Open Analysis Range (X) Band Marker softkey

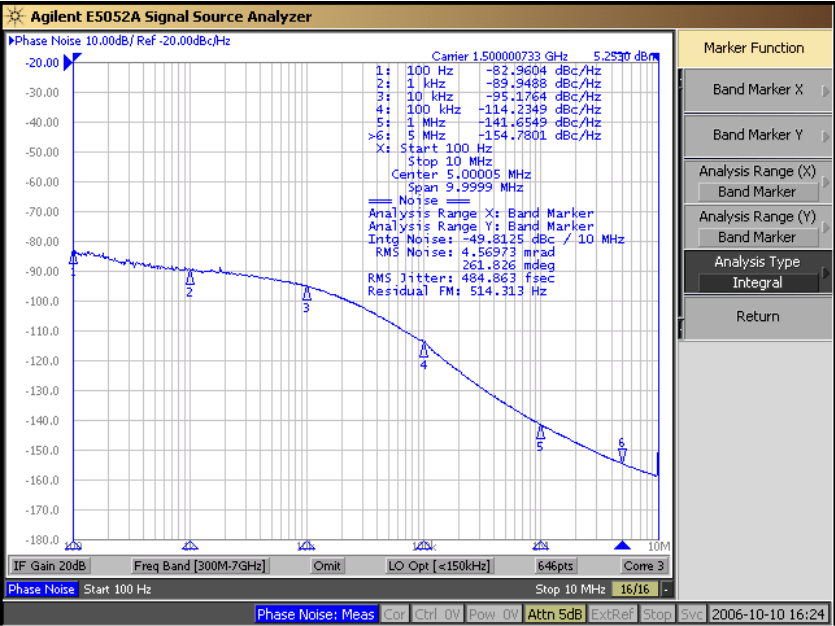(757, 181)
